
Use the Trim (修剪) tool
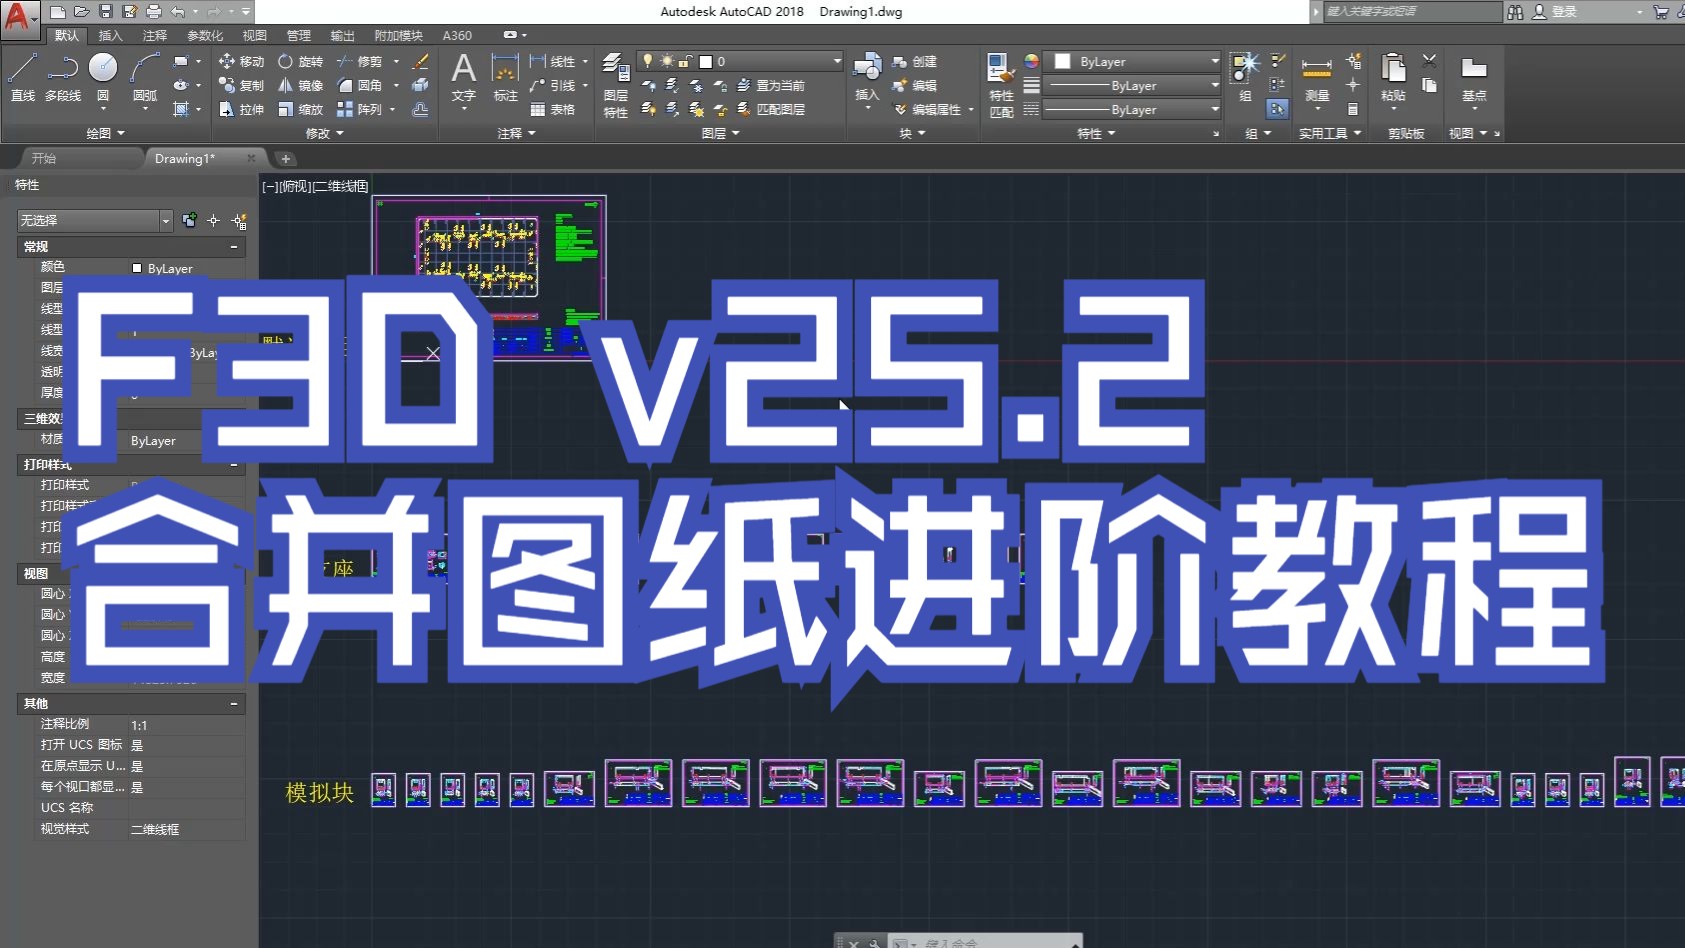360,61
